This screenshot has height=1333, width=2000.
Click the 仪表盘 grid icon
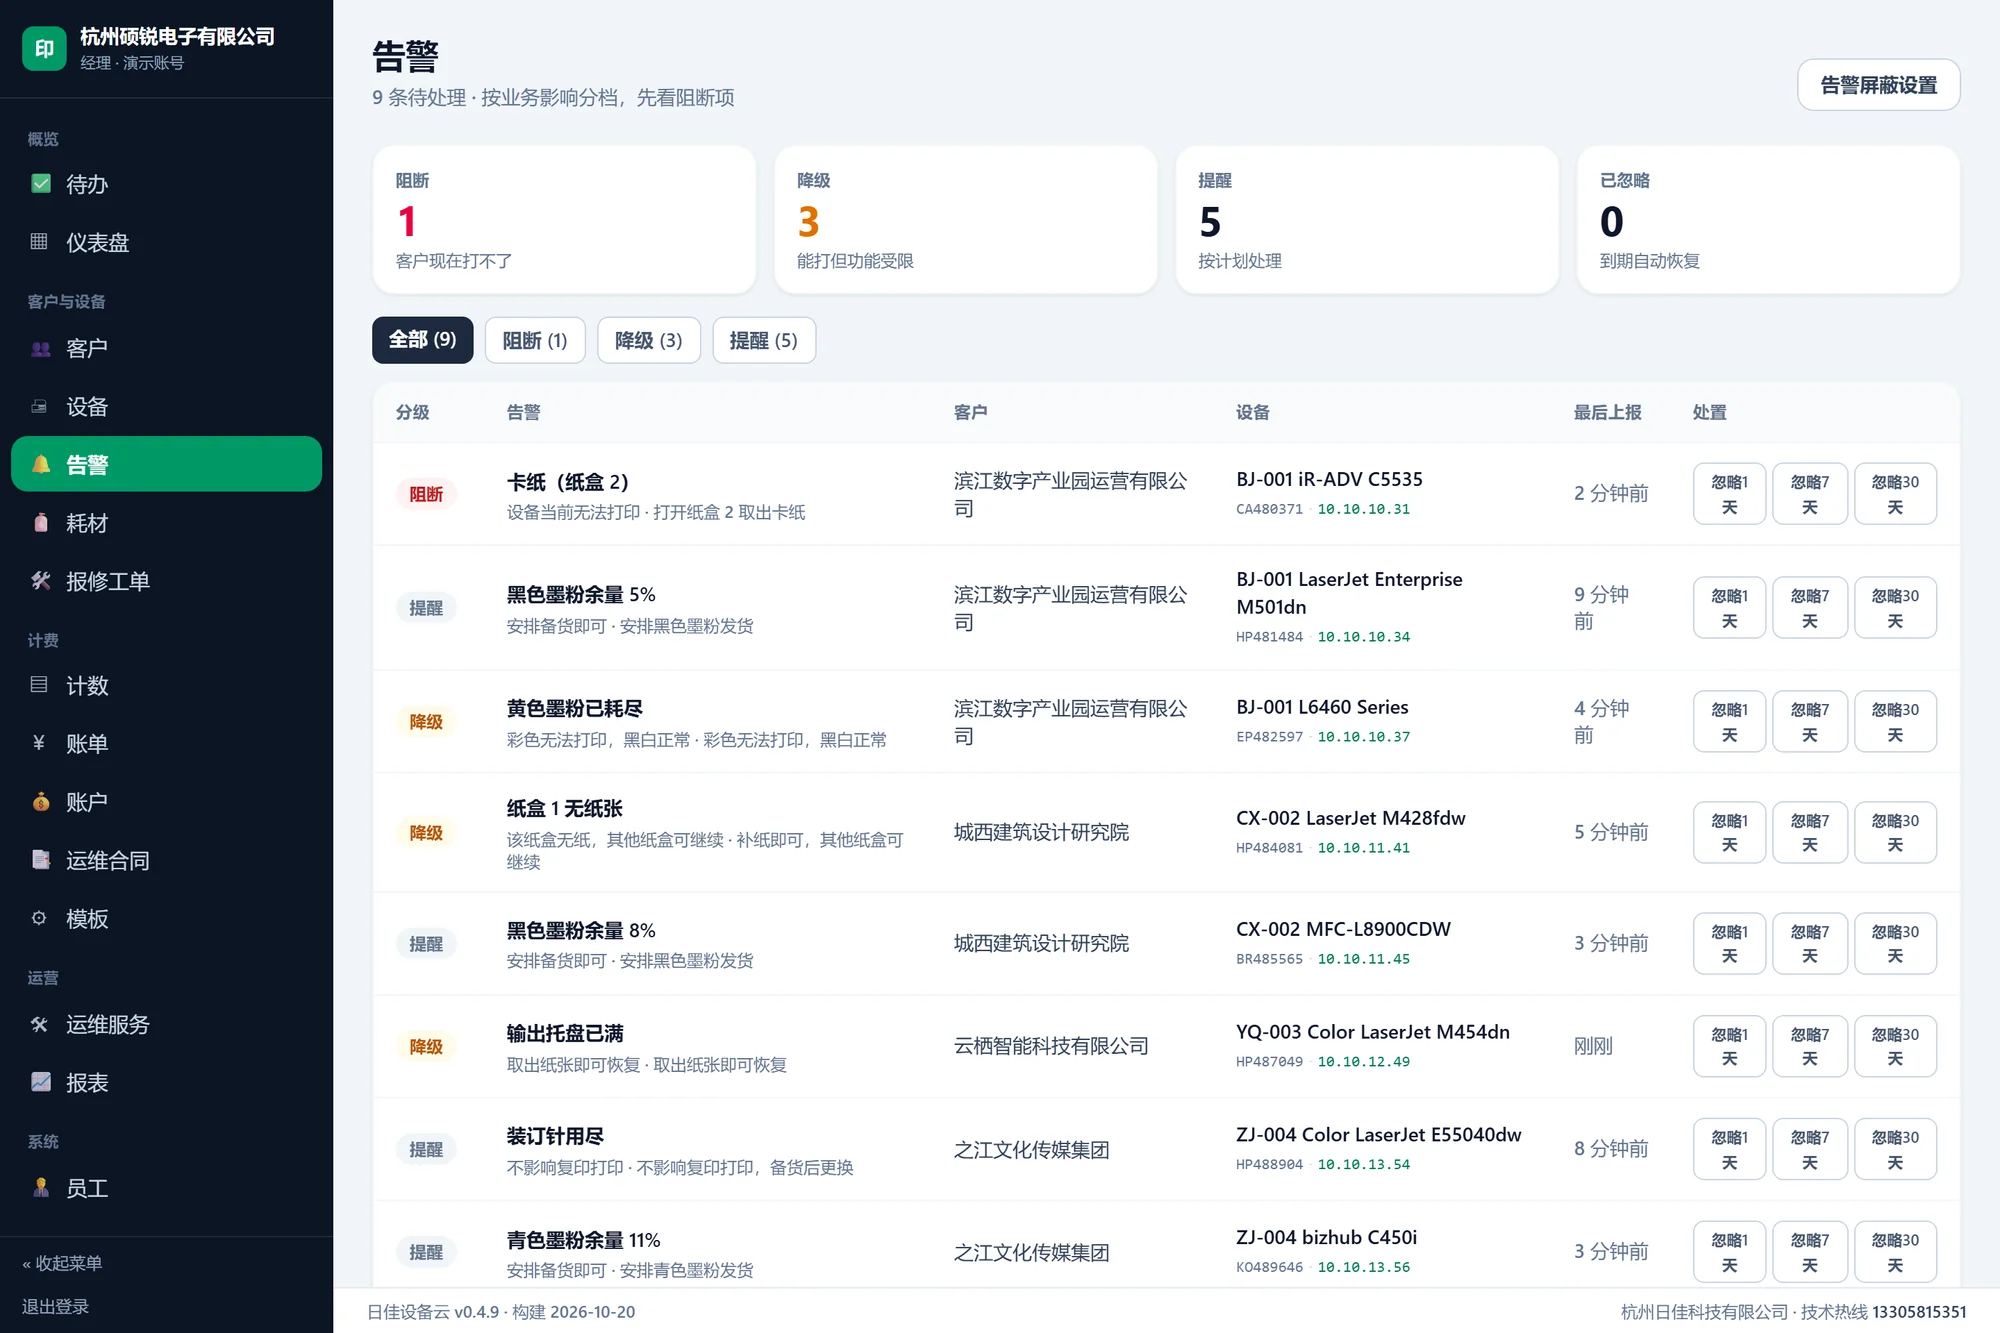tap(39, 242)
